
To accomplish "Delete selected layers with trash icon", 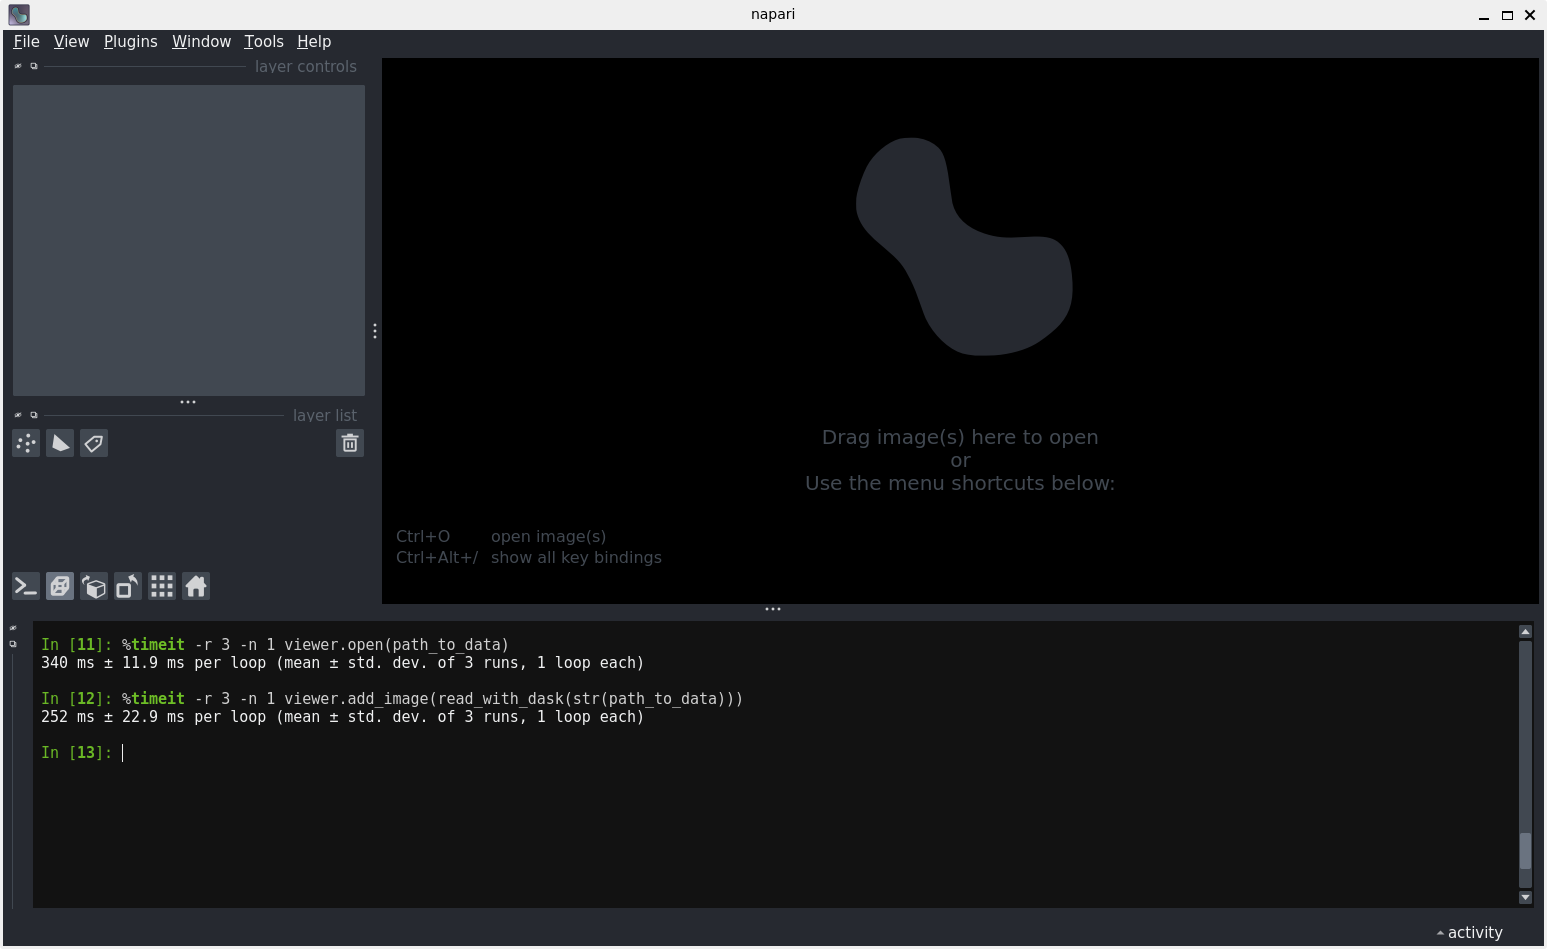I will pos(350,443).
